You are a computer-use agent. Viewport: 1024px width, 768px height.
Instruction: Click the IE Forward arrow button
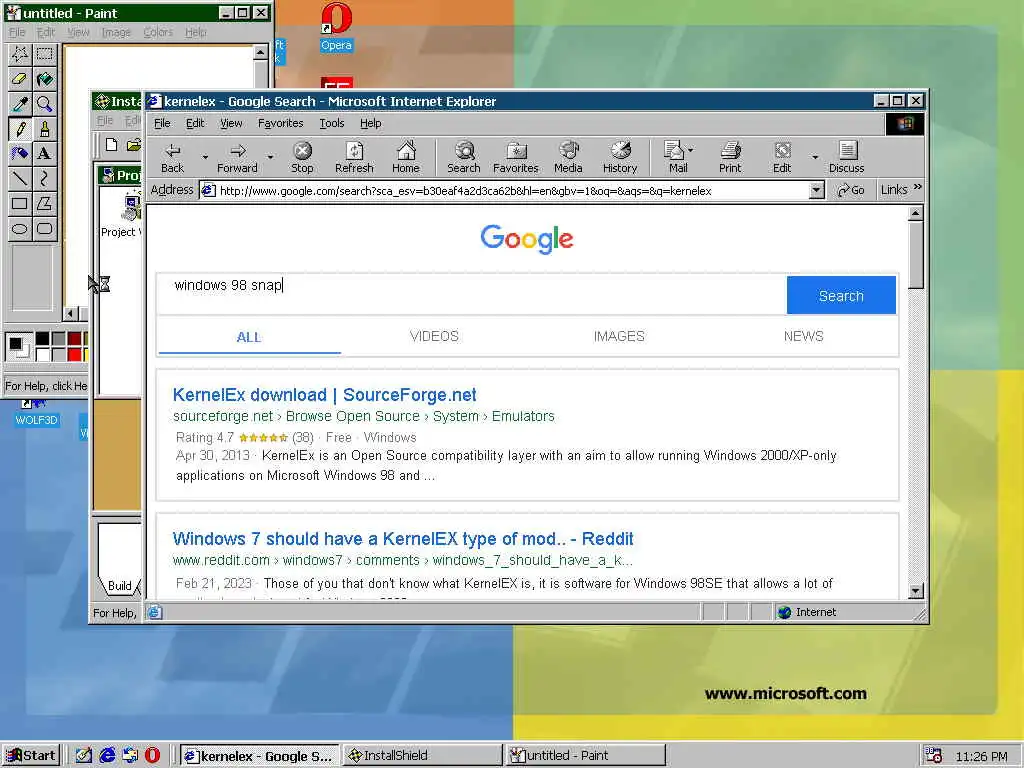[x=237, y=157]
